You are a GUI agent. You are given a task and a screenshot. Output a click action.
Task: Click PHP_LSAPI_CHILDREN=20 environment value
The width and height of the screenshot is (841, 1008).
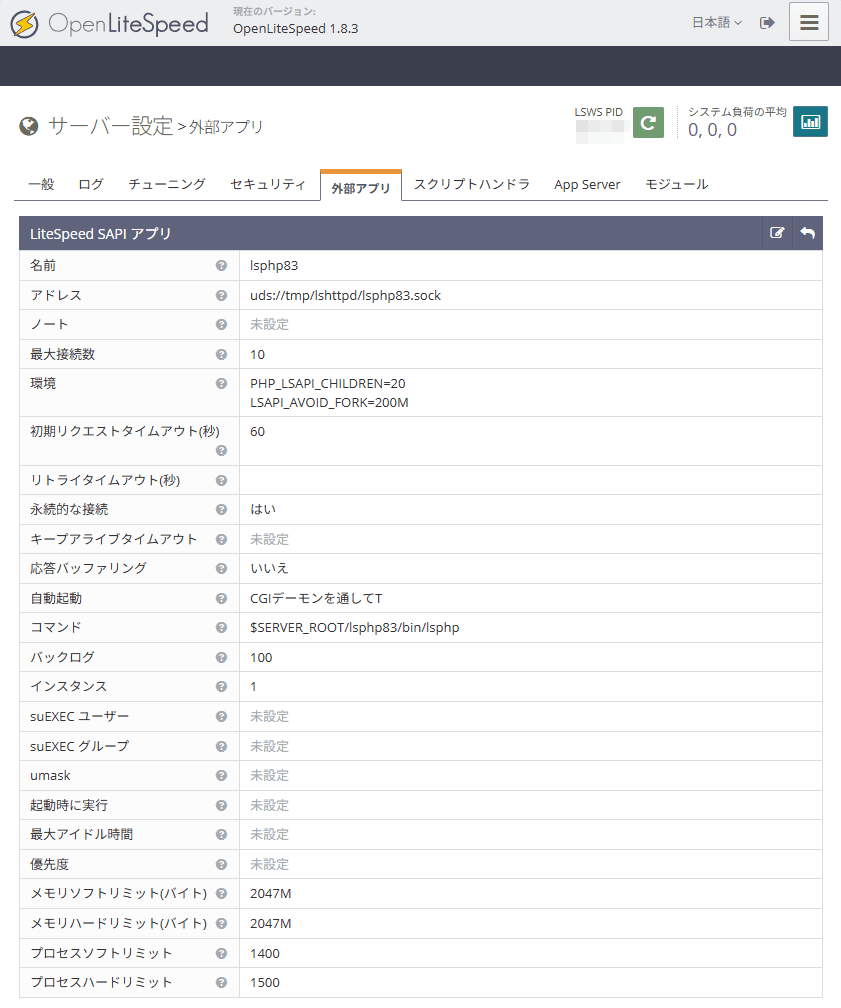coord(328,384)
